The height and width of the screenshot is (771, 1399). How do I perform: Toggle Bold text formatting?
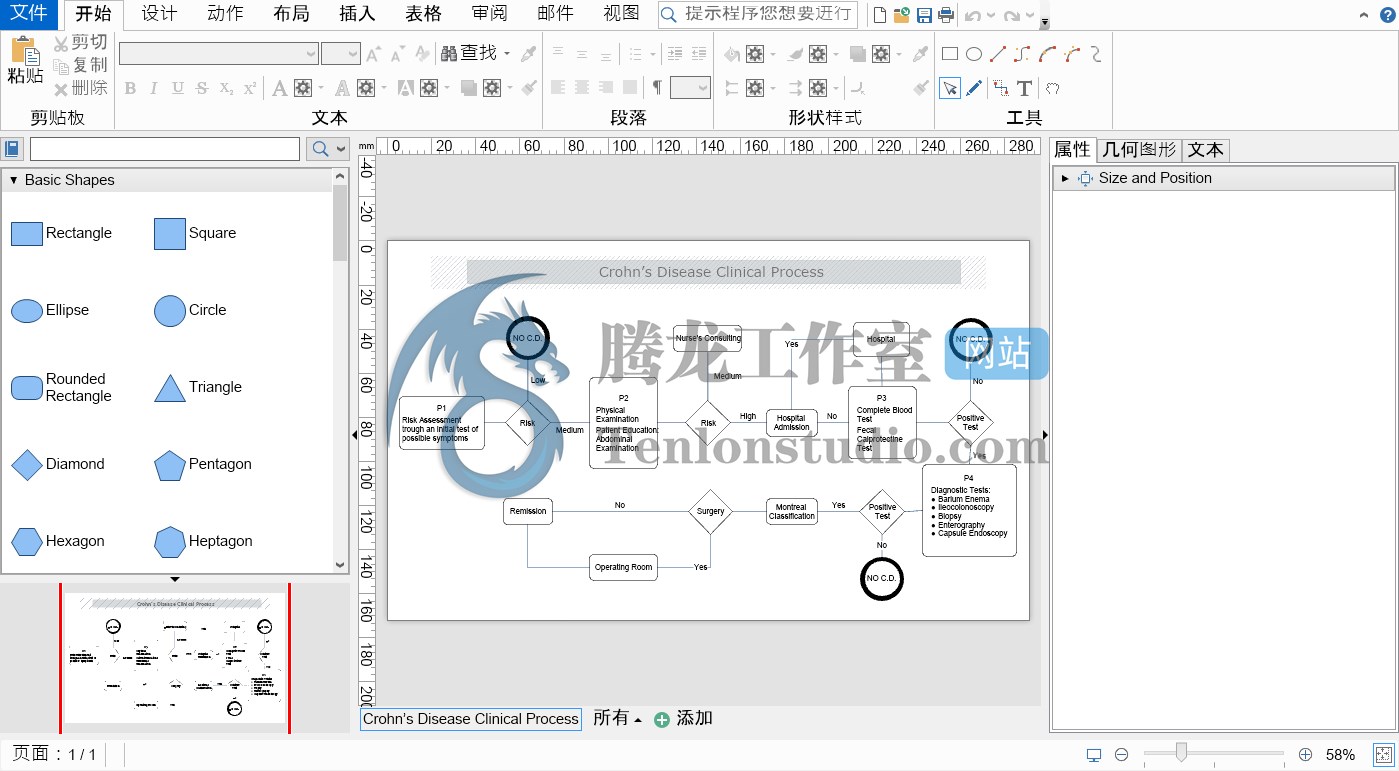point(130,88)
